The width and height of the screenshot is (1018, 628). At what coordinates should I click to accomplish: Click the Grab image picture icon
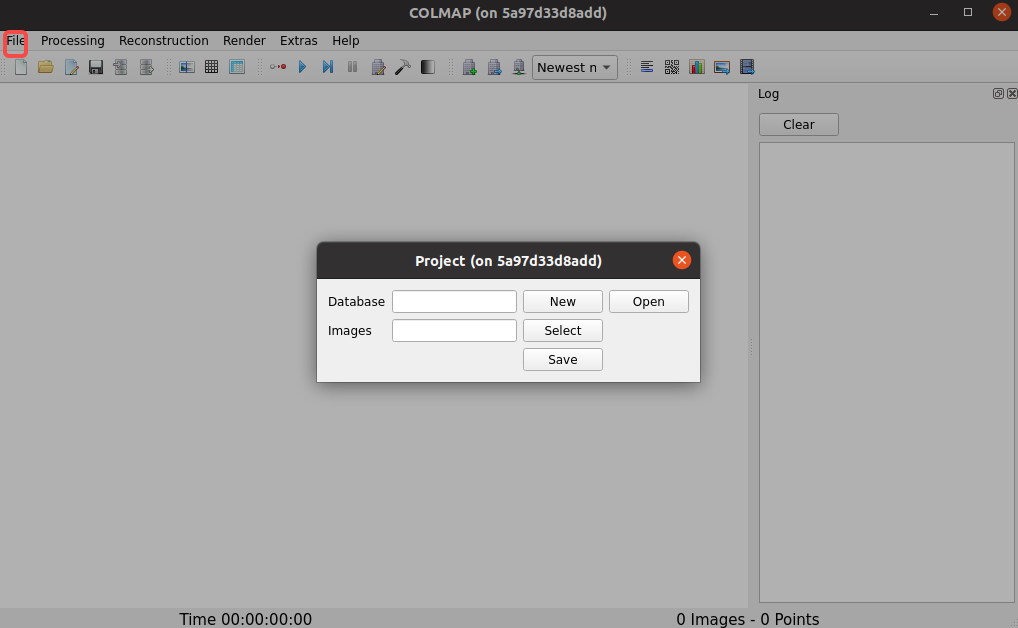tap(722, 67)
